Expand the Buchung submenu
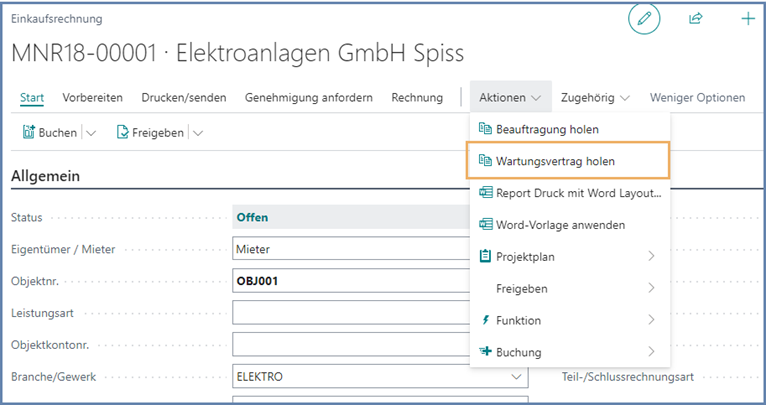 [x=651, y=352]
